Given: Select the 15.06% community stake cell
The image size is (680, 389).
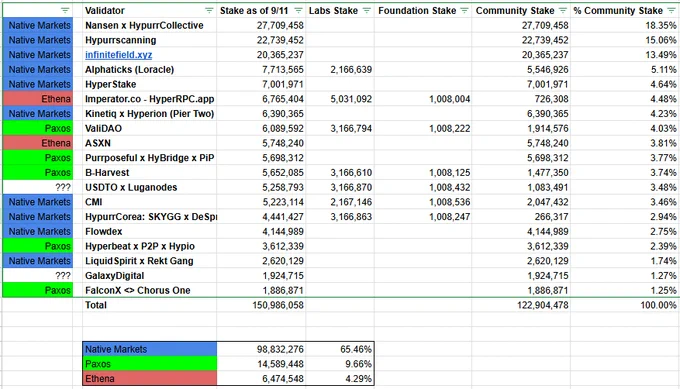Looking at the screenshot, I should 625,40.
